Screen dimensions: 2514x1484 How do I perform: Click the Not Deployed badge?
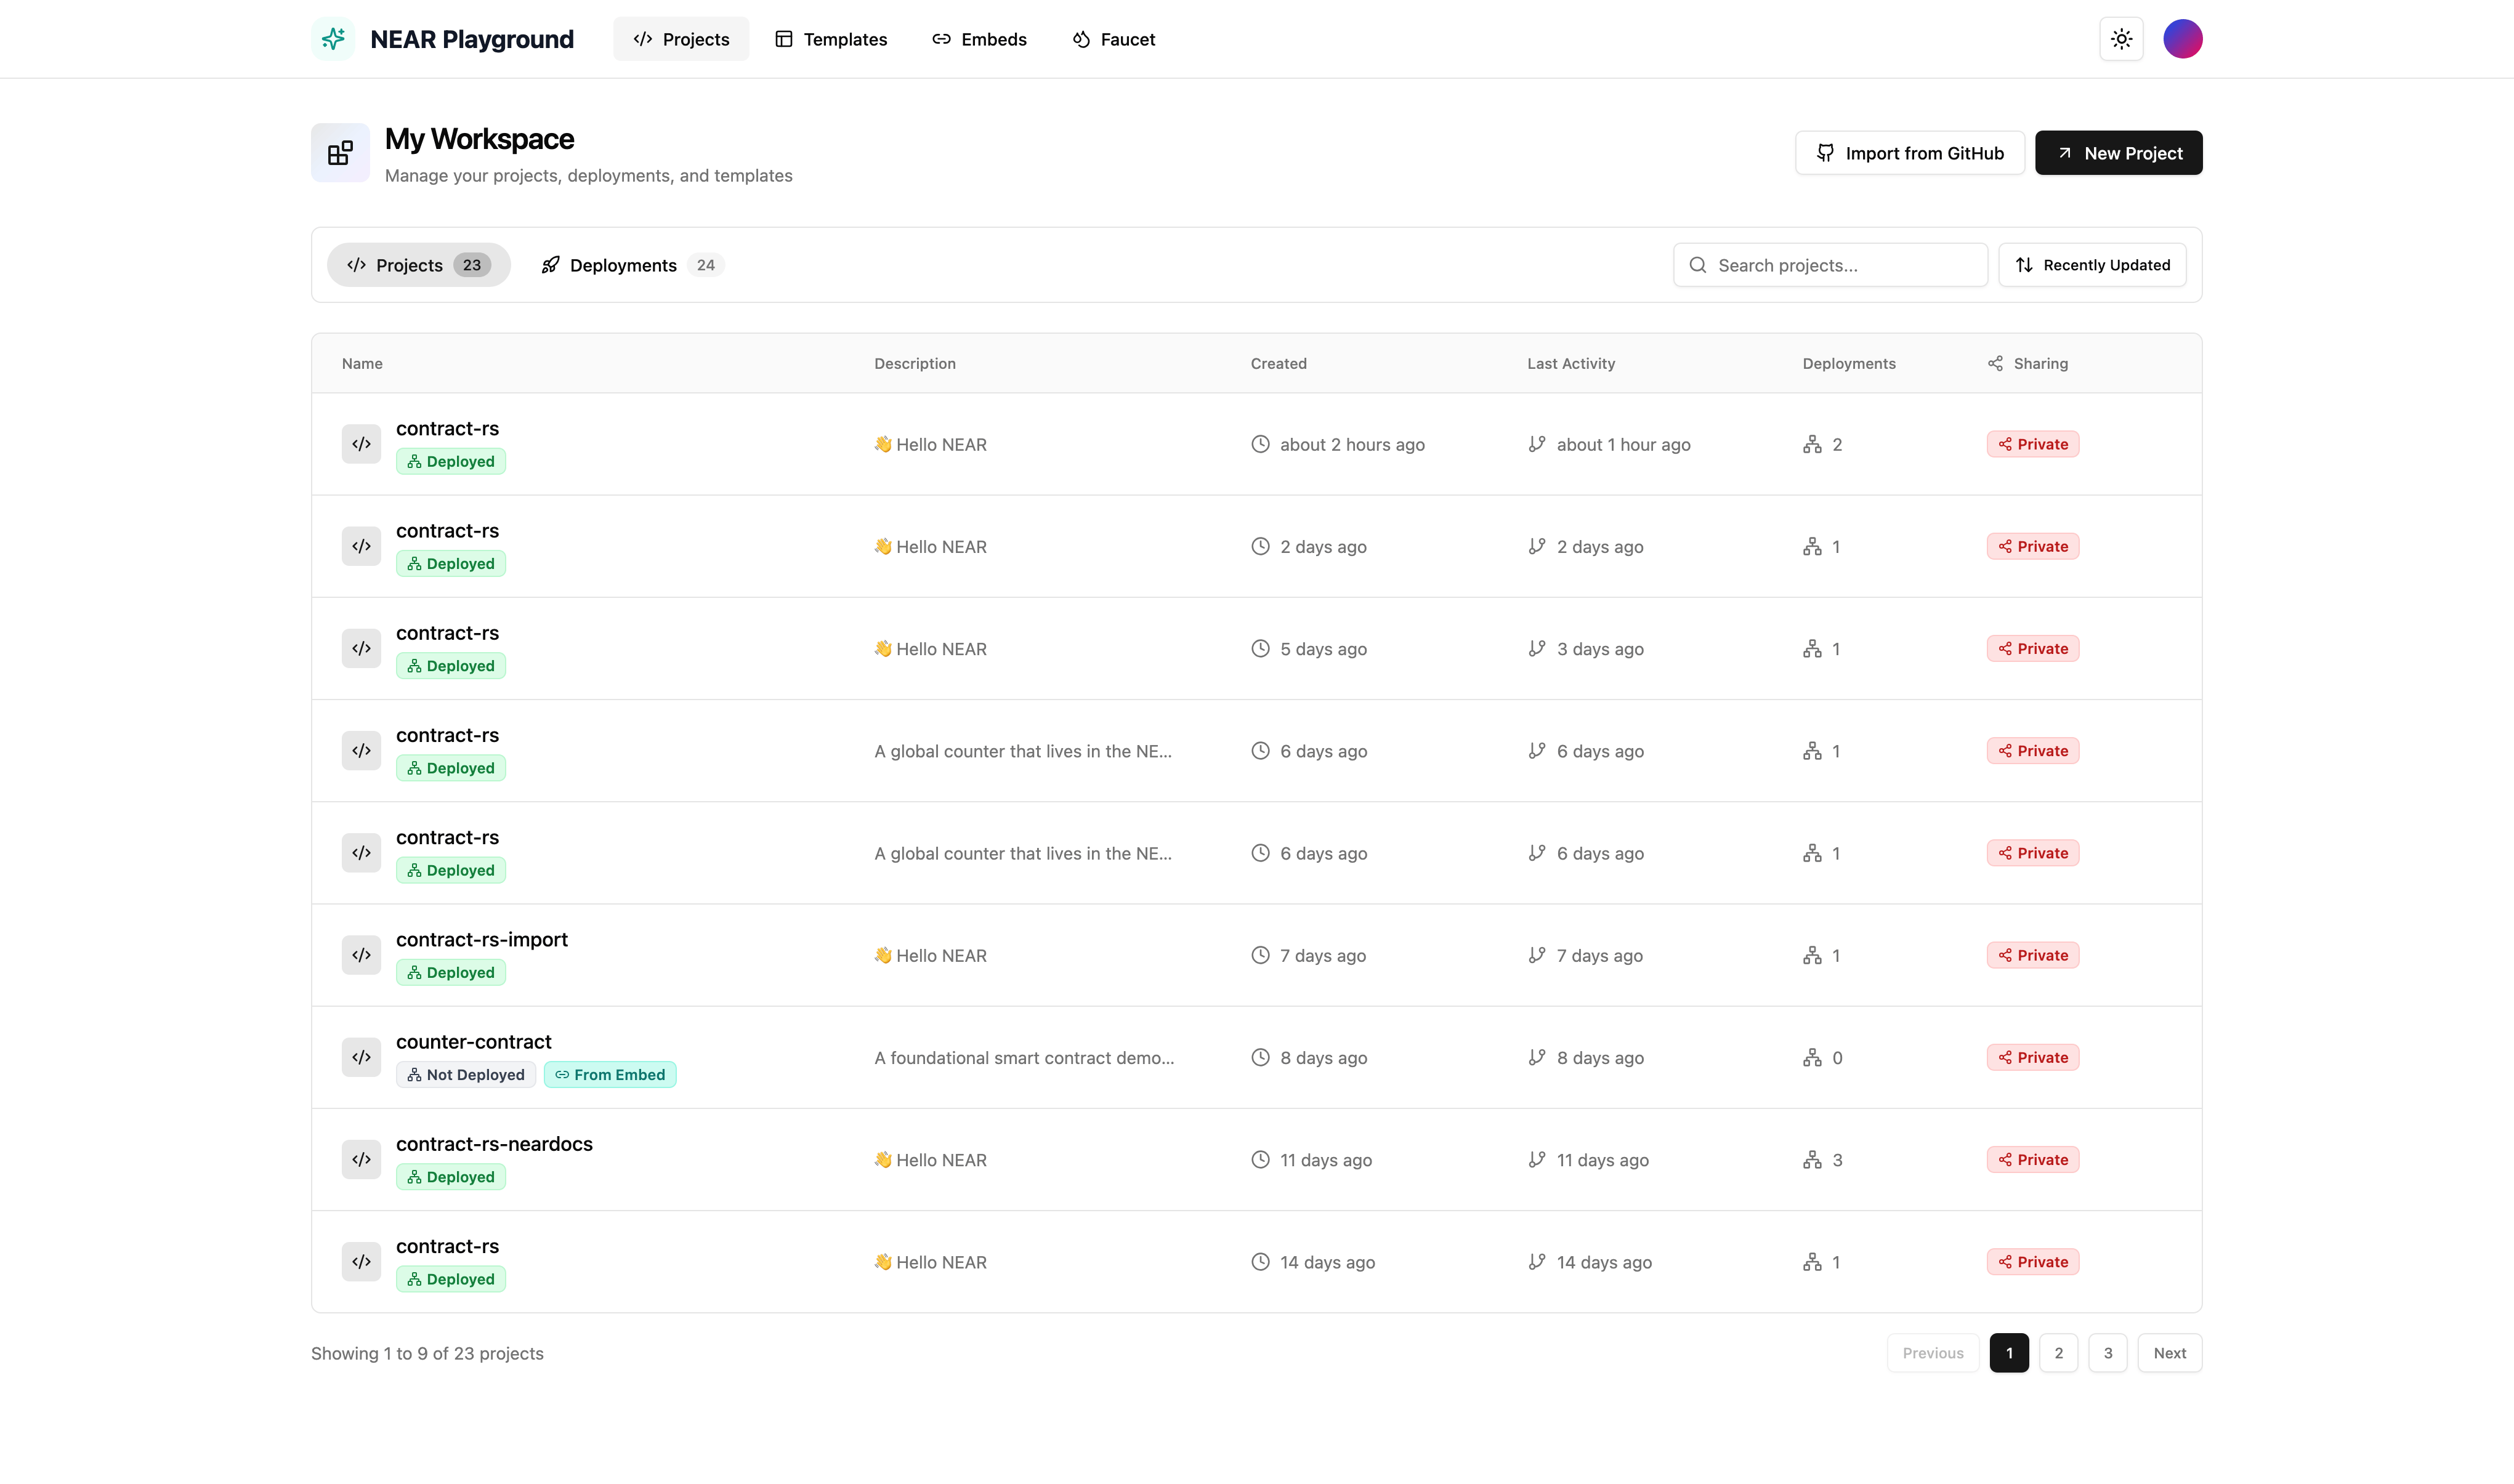coord(466,1074)
